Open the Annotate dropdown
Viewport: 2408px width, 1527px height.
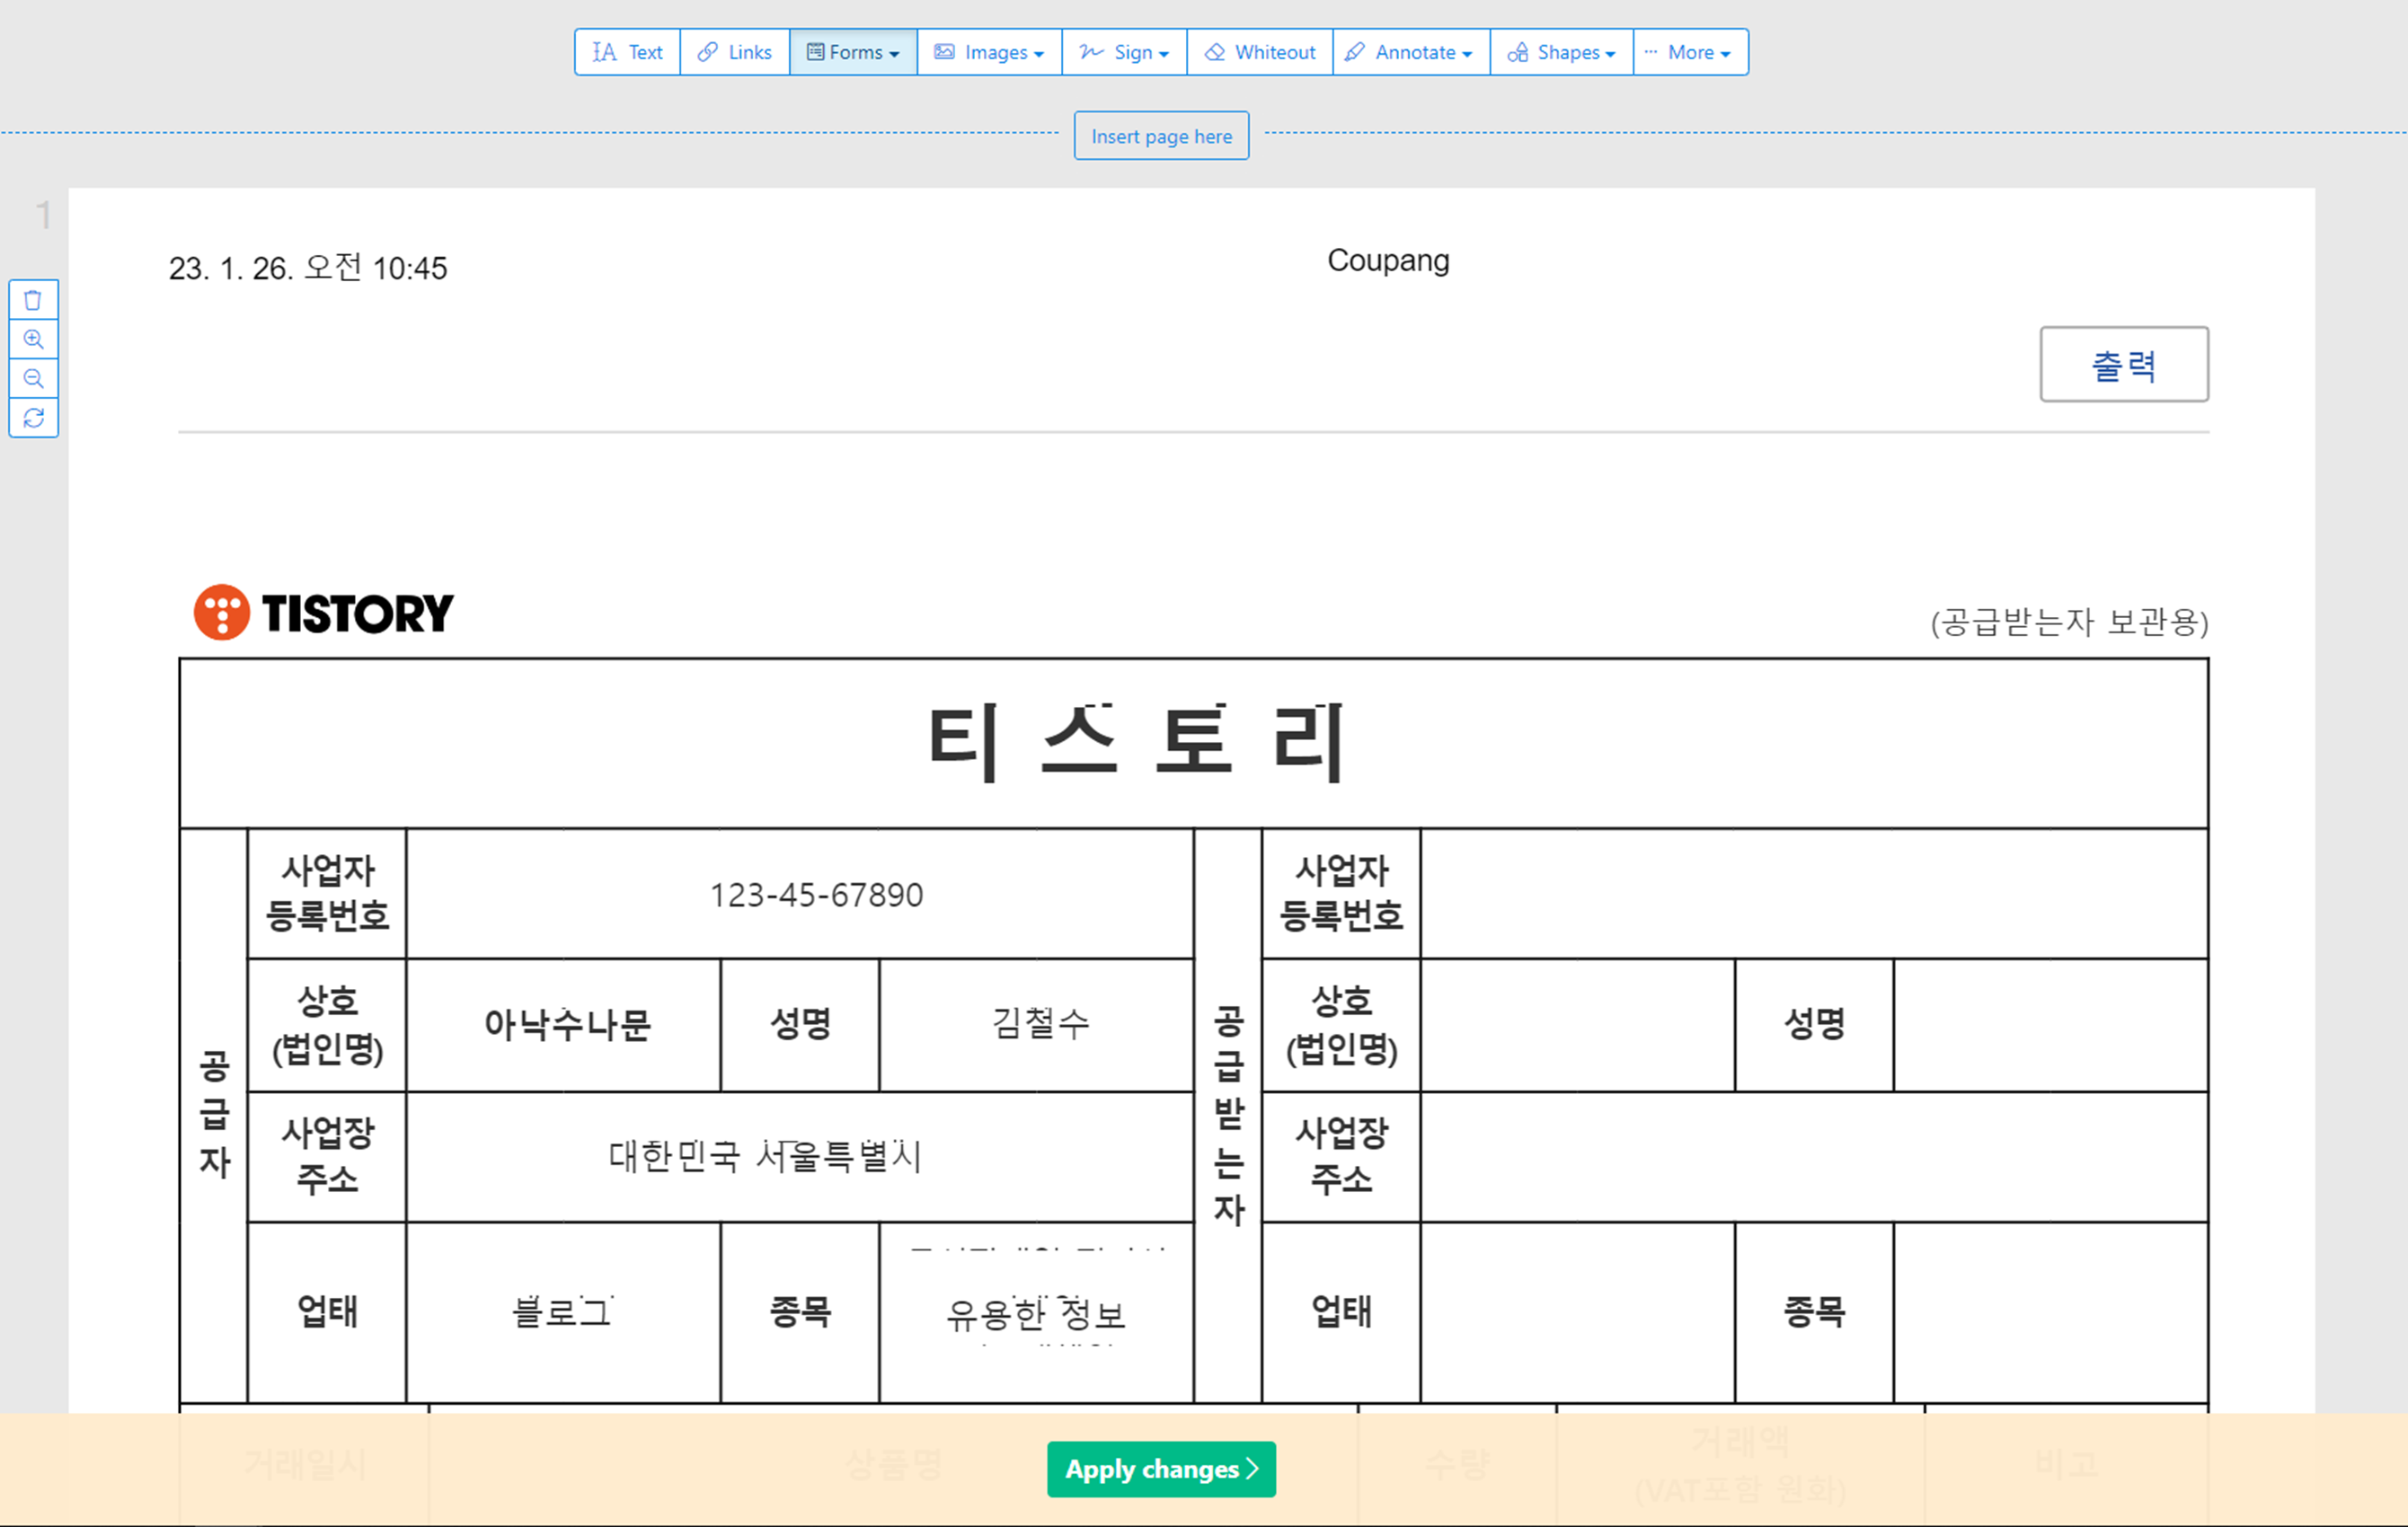[x=1411, y=52]
